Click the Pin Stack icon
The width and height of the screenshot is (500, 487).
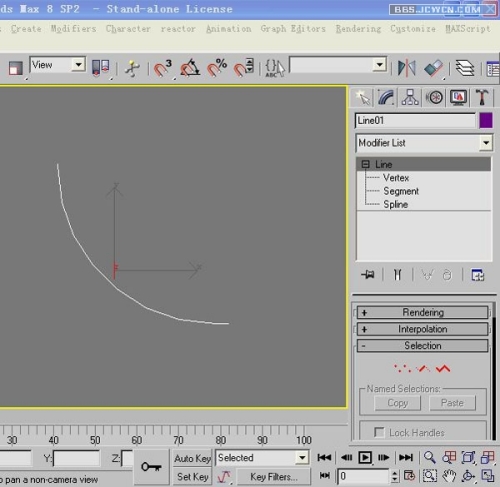pyautogui.click(x=368, y=275)
